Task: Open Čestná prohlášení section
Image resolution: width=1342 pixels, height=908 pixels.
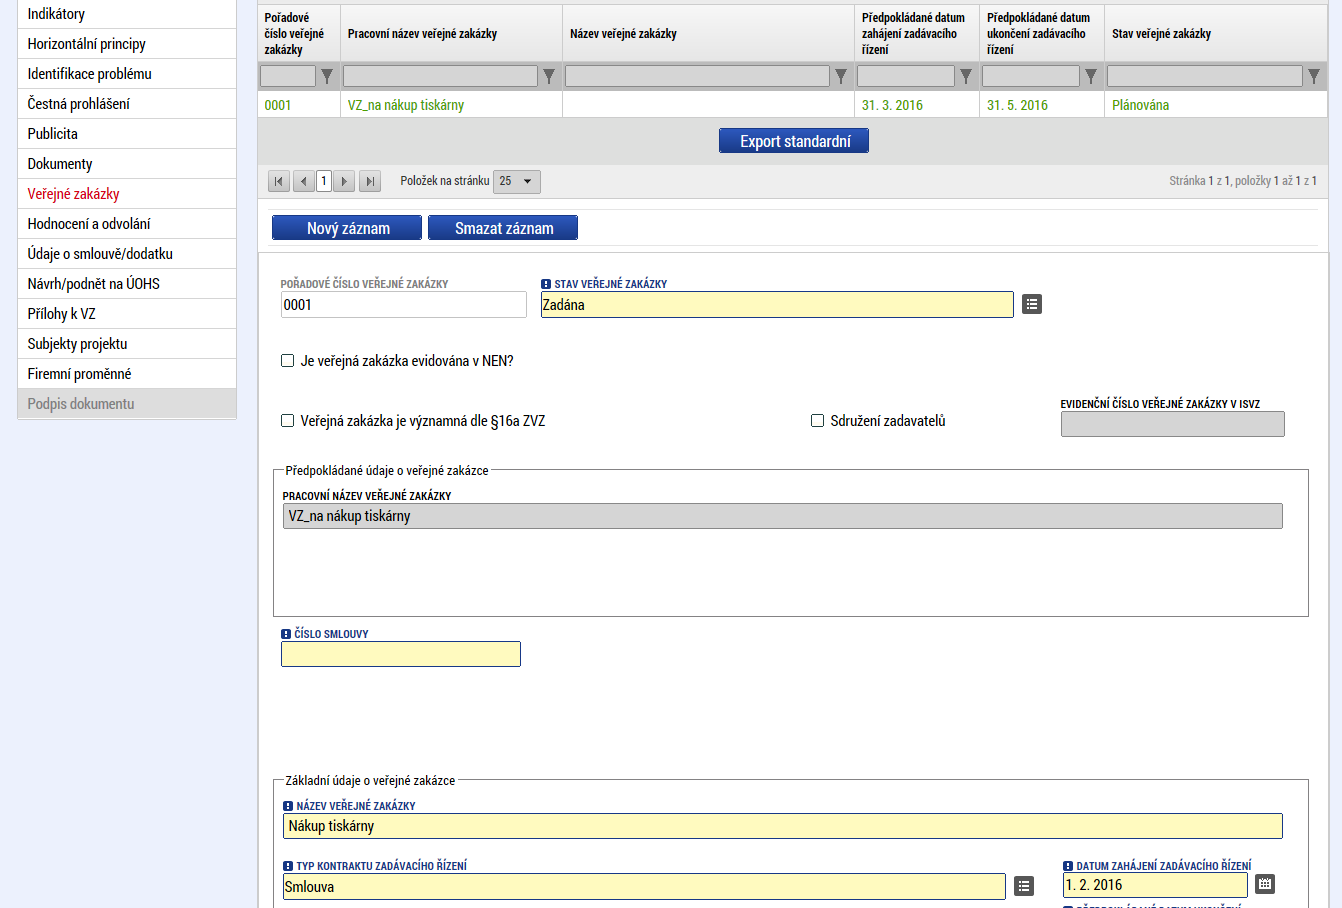Action: pos(127,104)
